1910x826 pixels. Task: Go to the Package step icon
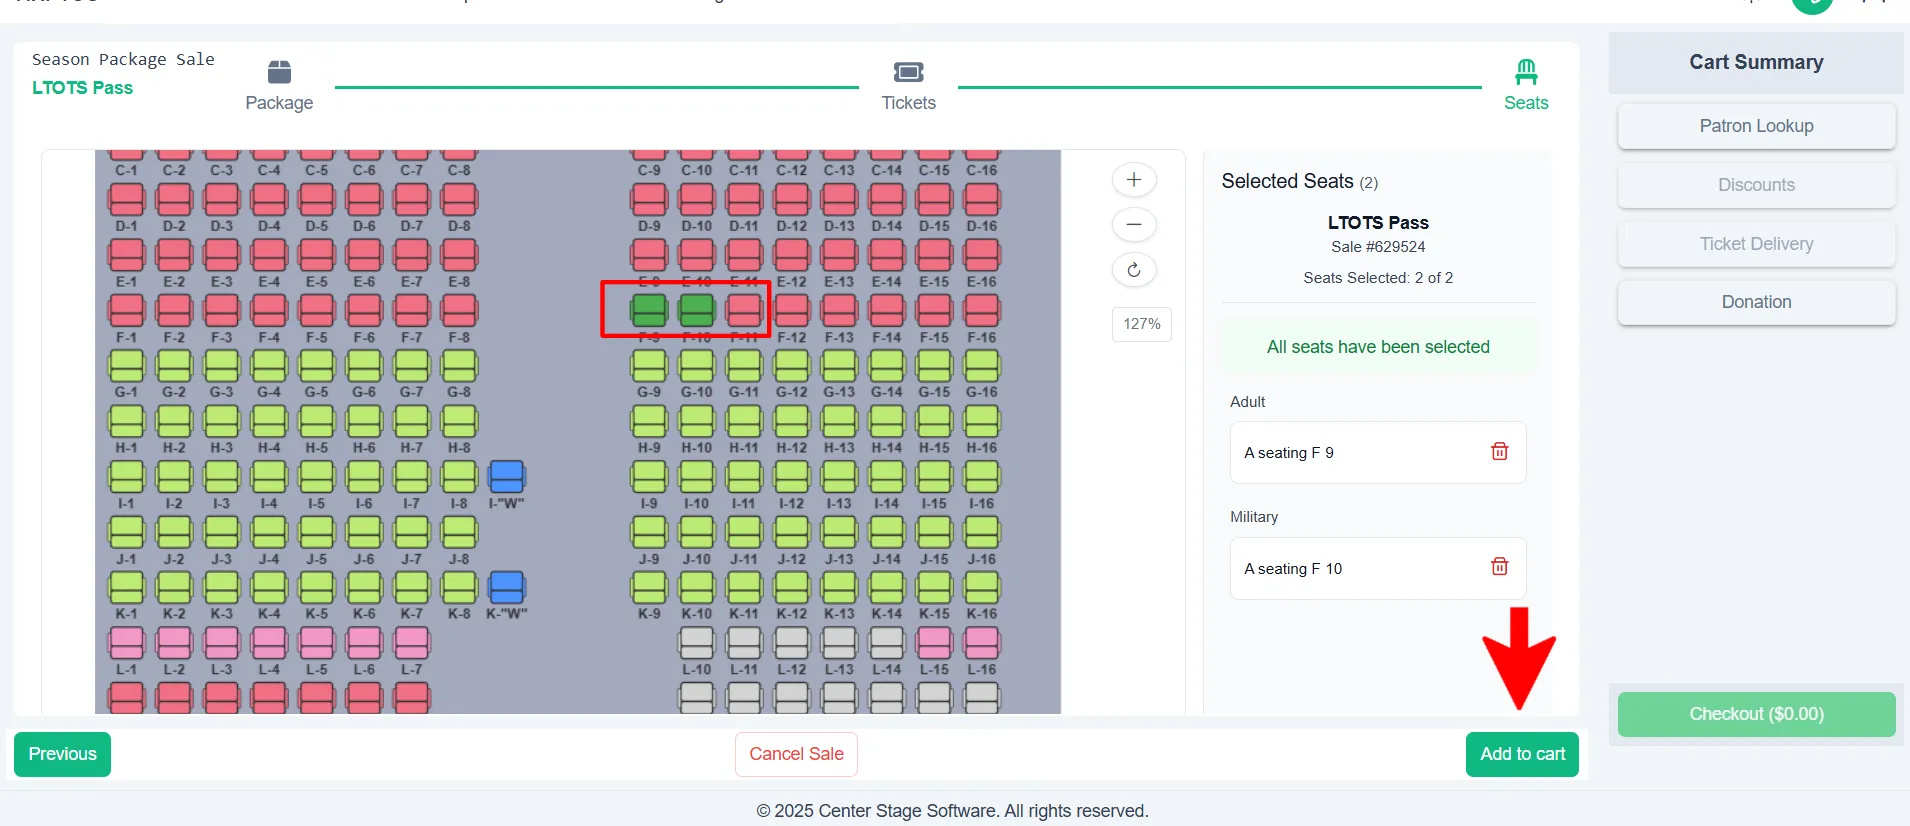pyautogui.click(x=279, y=72)
